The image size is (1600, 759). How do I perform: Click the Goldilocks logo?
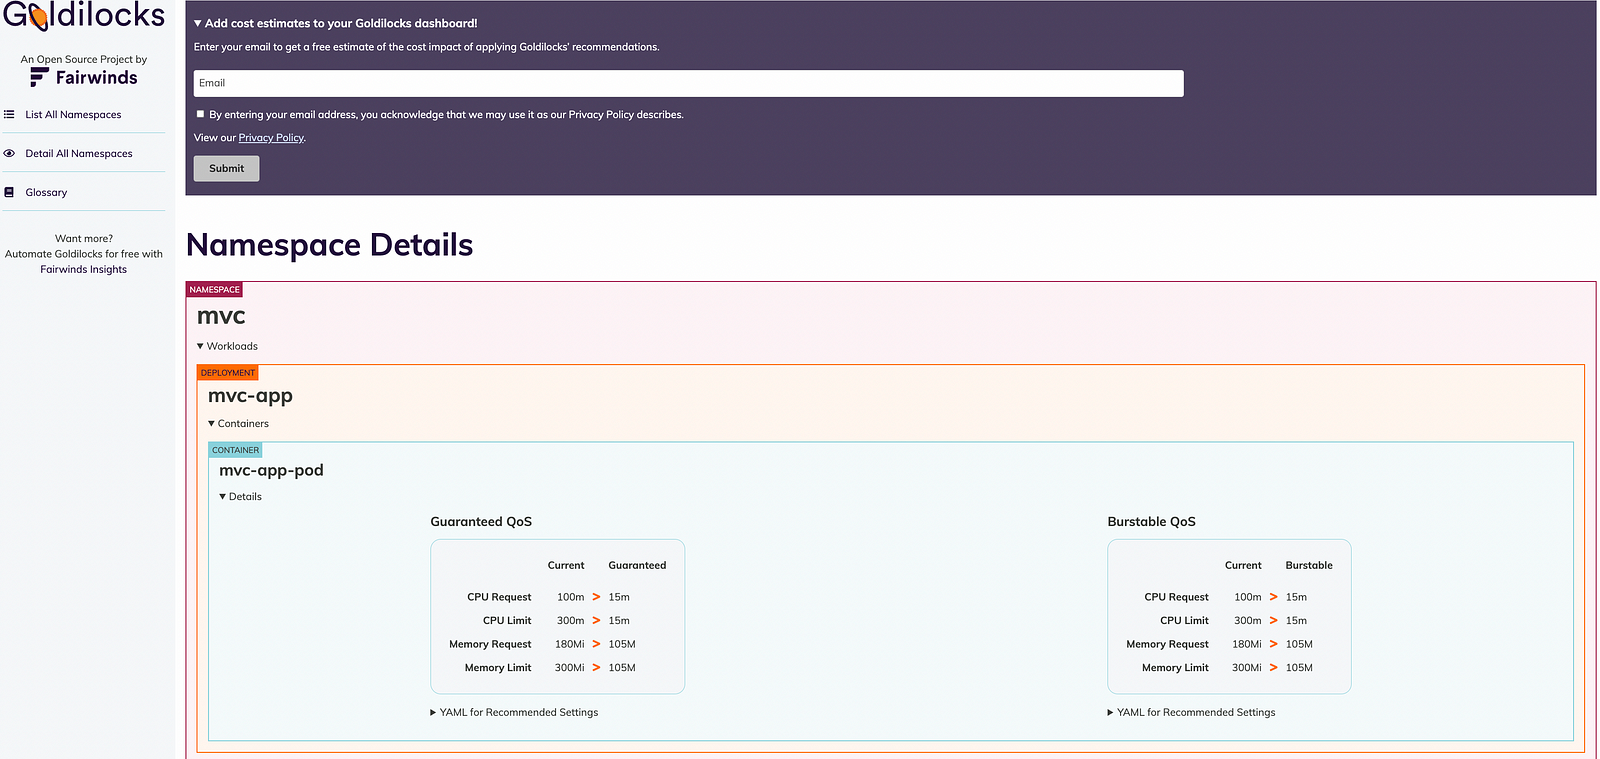coord(84,16)
